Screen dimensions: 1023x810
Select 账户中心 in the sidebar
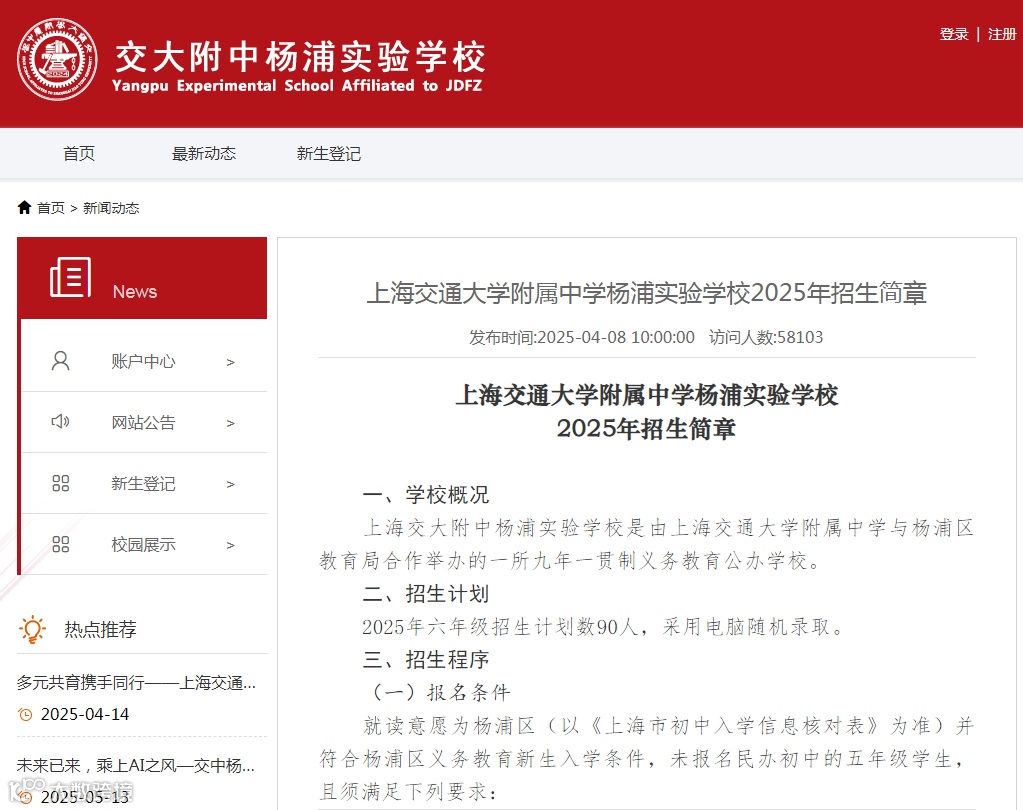click(x=143, y=361)
